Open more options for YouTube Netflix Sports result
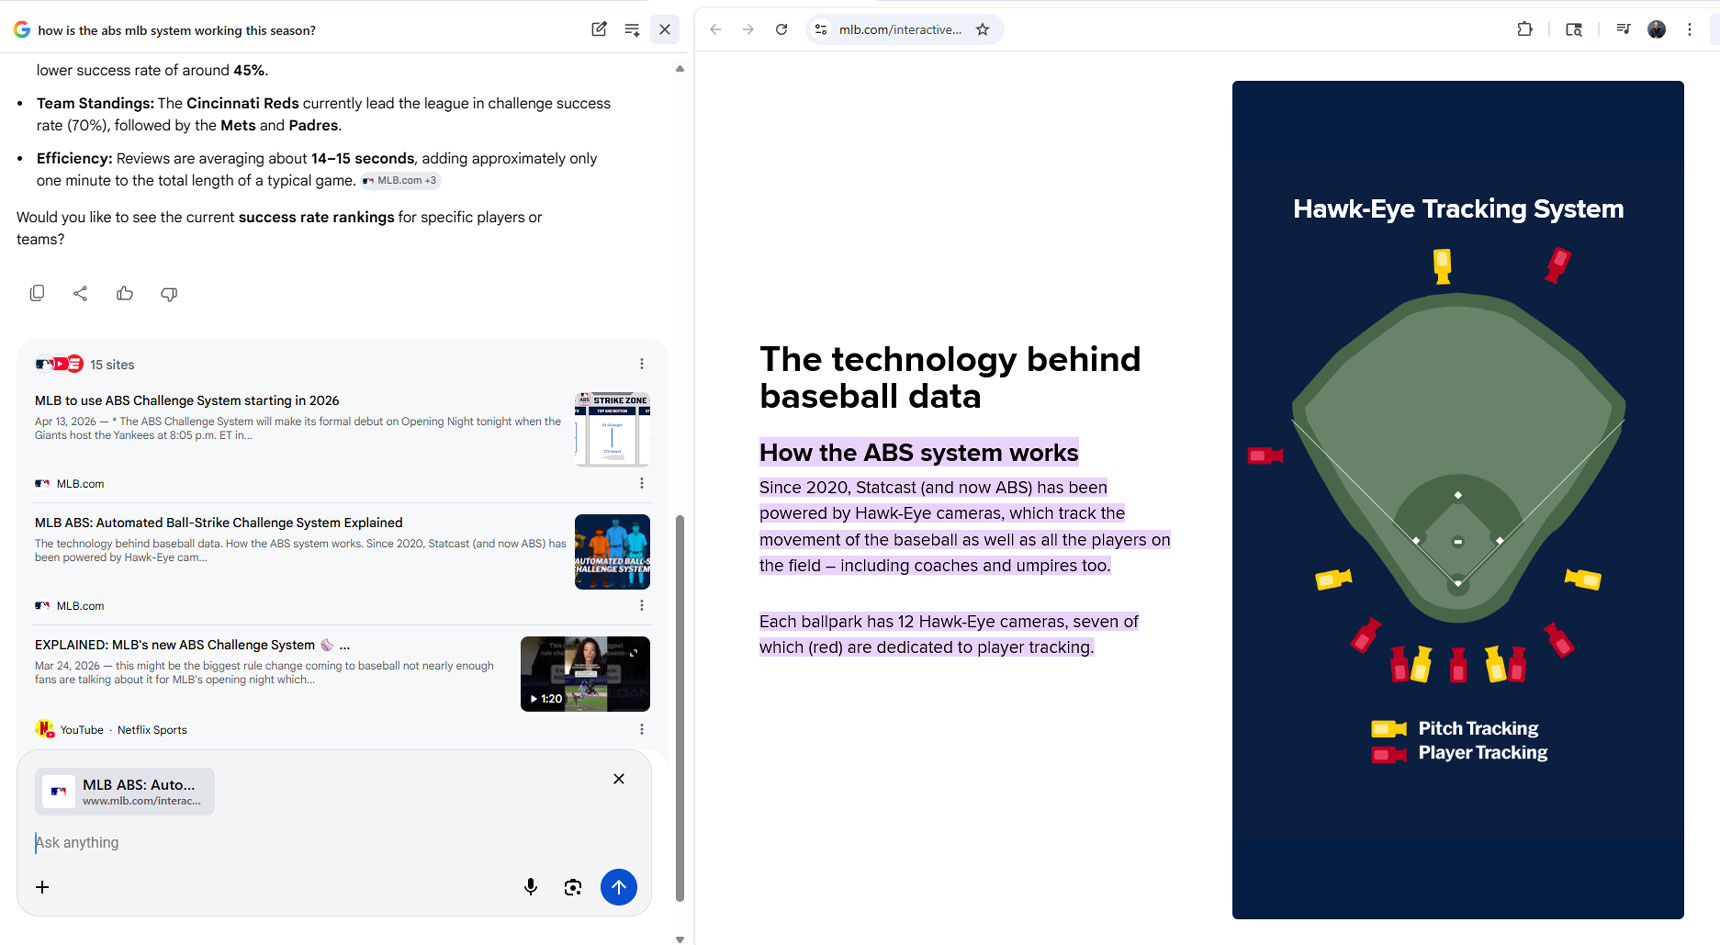This screenshot has width=1720, height=945. [x=642, y=730]
